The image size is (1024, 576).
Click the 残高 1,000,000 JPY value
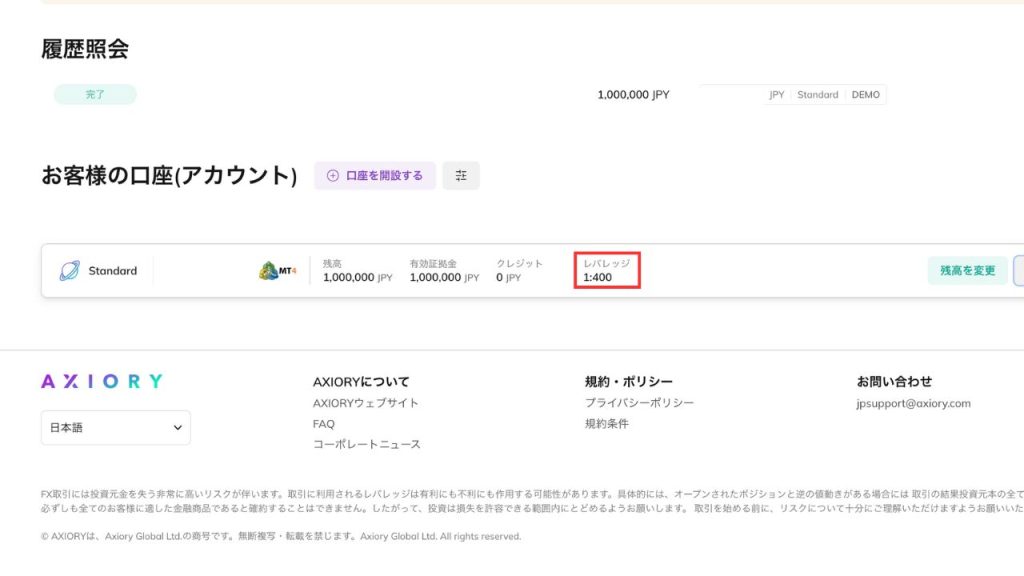(358, 278)
